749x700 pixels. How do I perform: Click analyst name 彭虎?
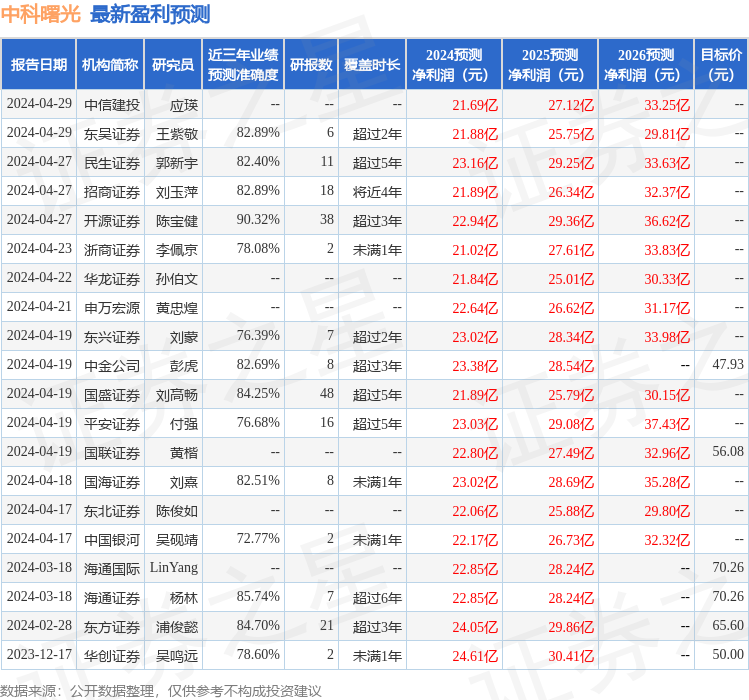tap(184, 366)
